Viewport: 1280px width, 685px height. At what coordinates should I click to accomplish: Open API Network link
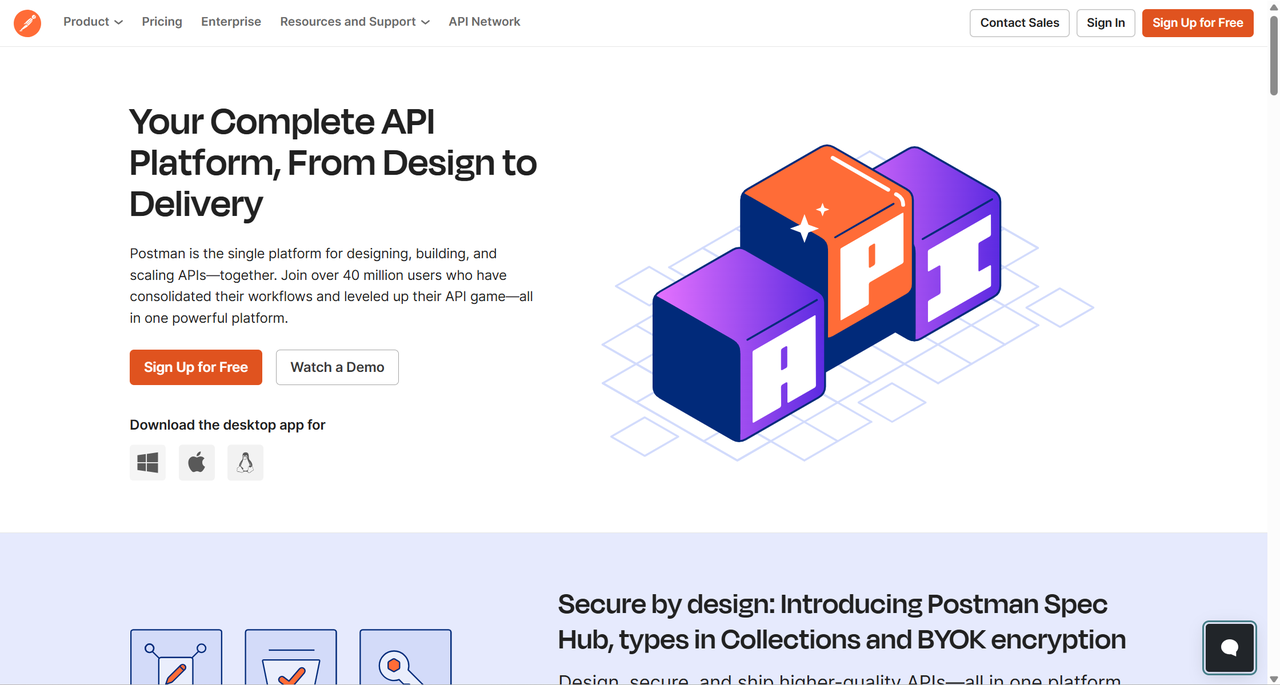pos(484,22)
